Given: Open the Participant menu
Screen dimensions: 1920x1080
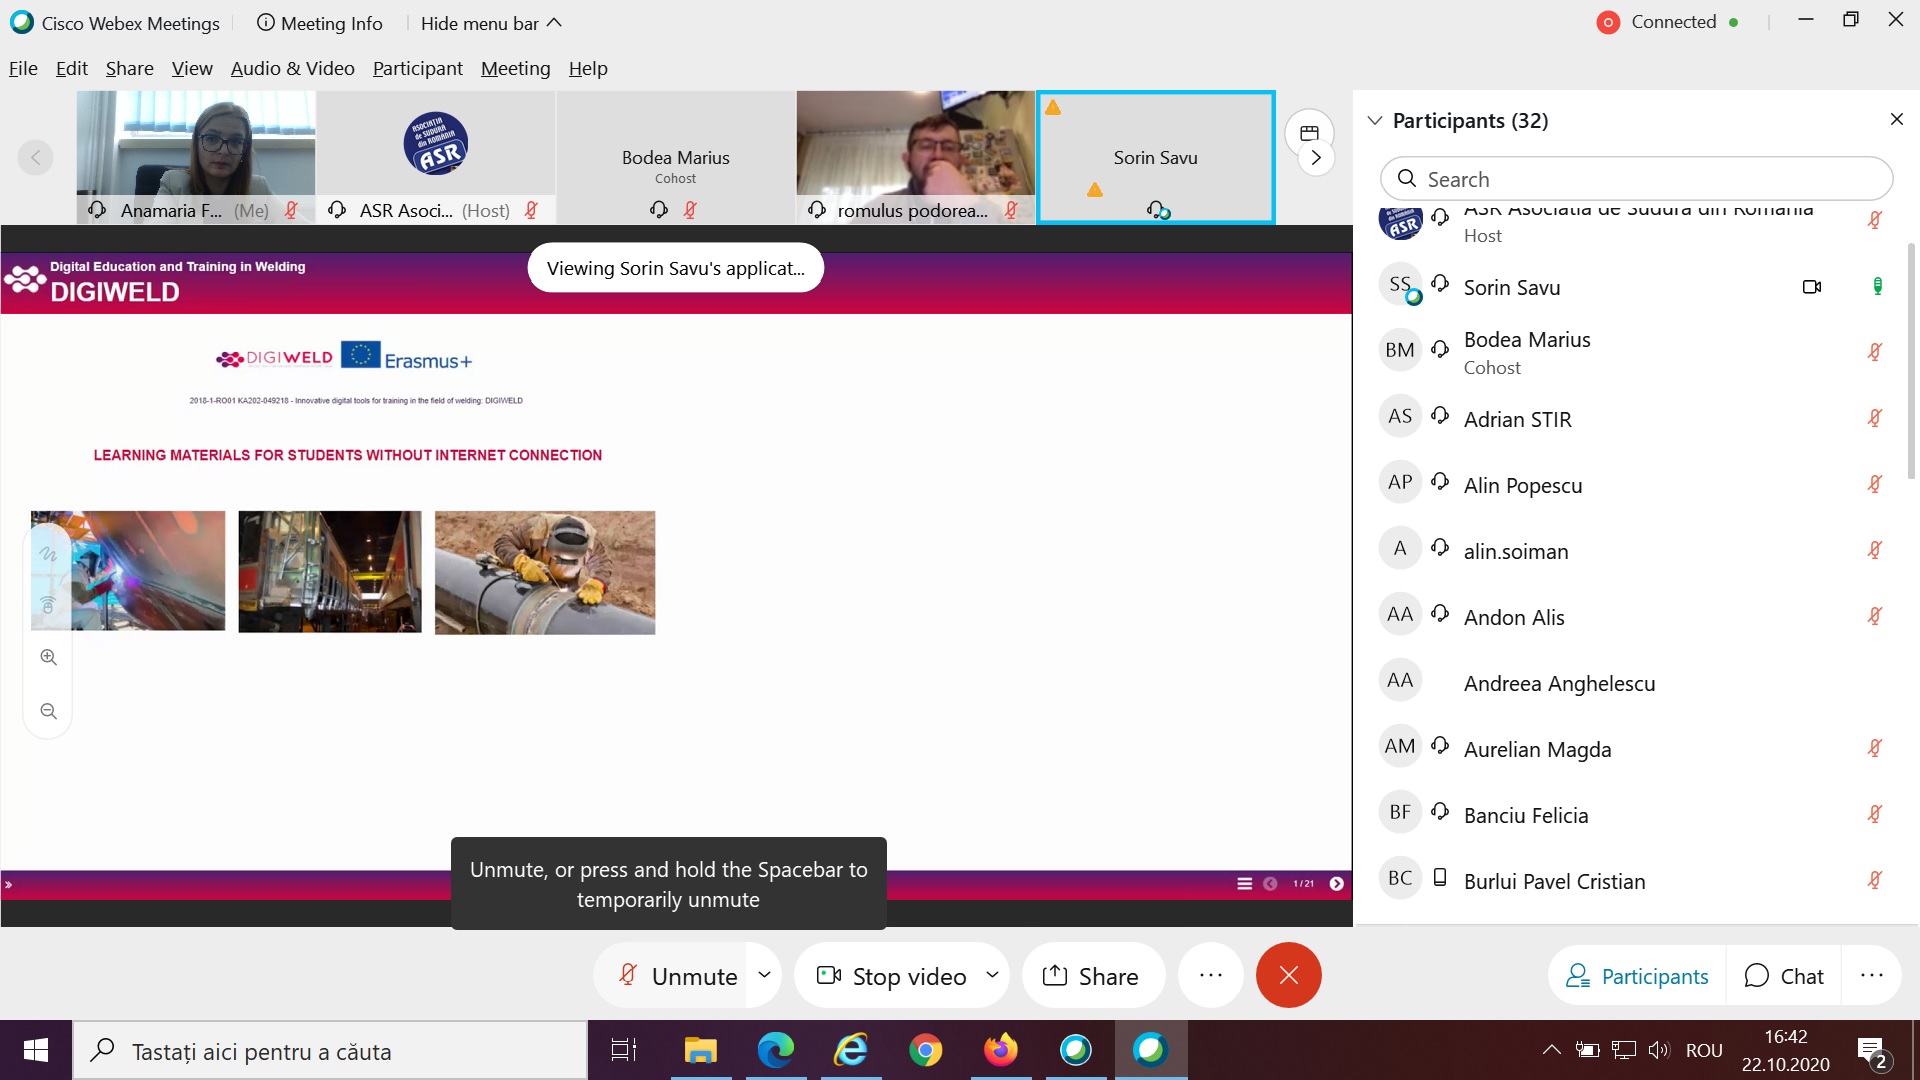Looking at the screenshot, I should [417, 68].
